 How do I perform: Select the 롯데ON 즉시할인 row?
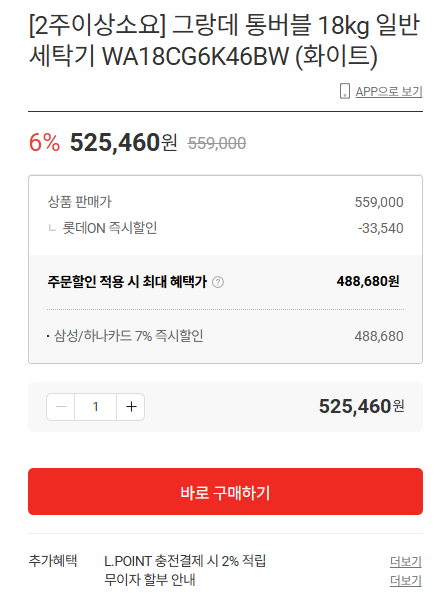coord(225,228)
